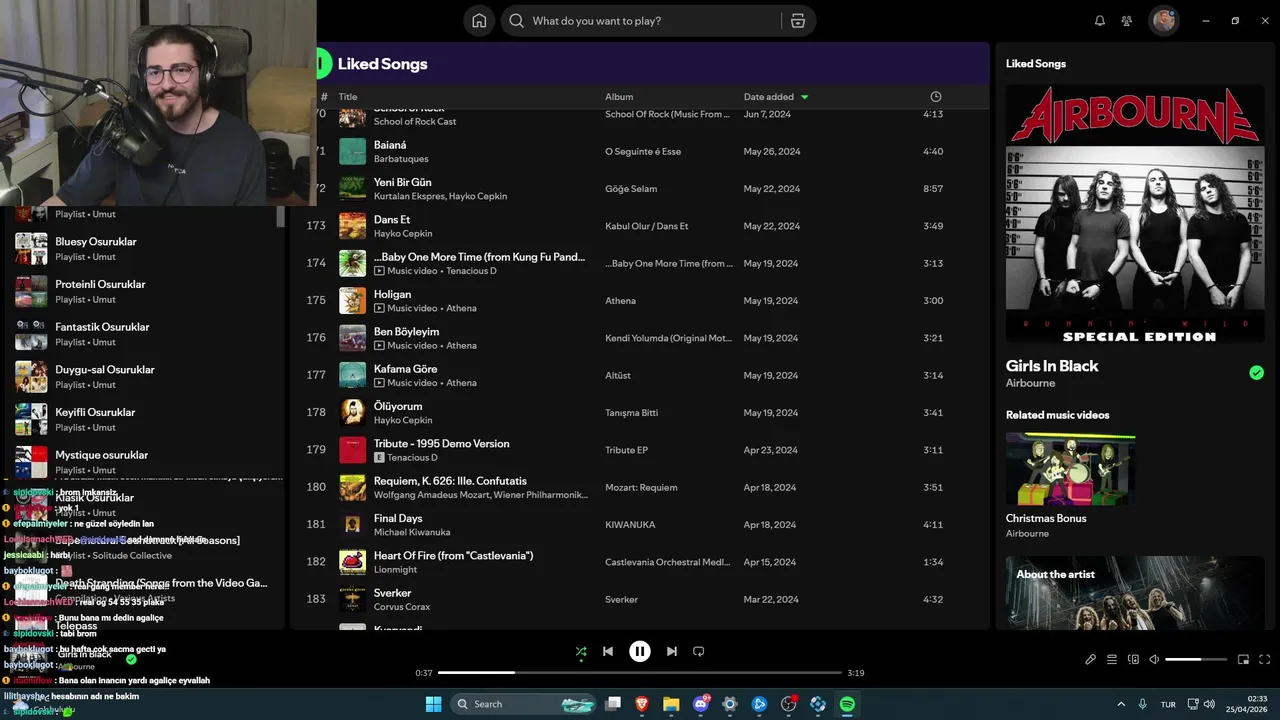Open the Browse icon in search bar
Image resolution: width=1280 pixels, height=720 pixels.
click(797, 20)
